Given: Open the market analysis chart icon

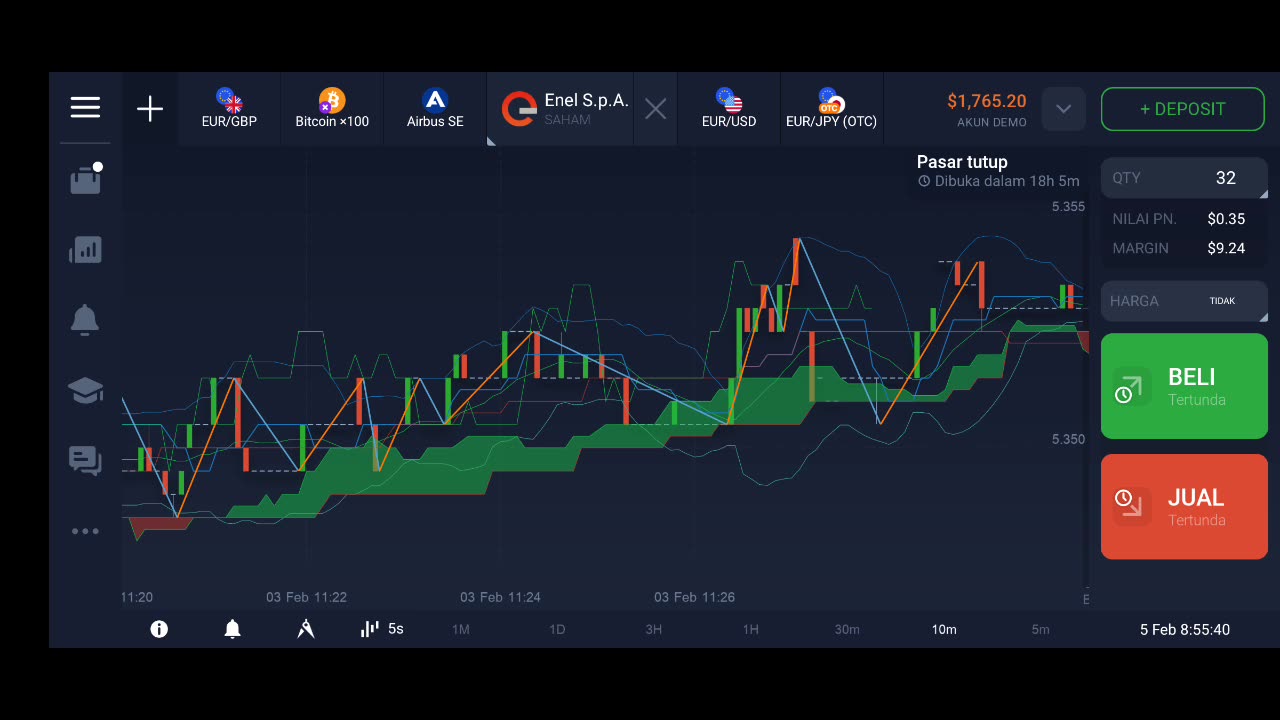Looking at the screenshot, I should pos(85,250).
